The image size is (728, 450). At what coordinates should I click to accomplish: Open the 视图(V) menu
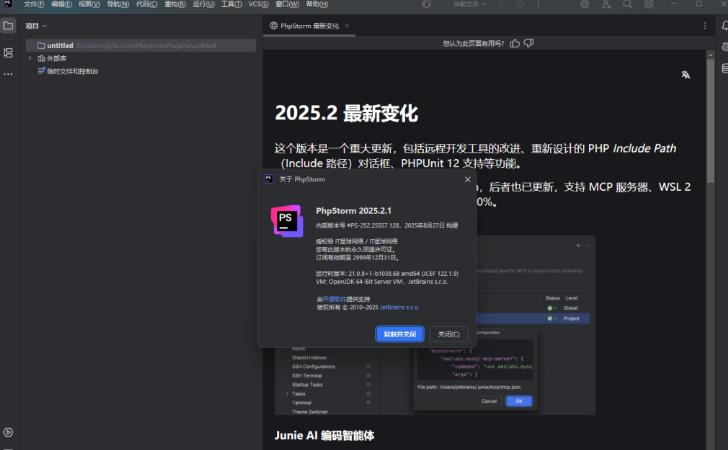[89, 4]
